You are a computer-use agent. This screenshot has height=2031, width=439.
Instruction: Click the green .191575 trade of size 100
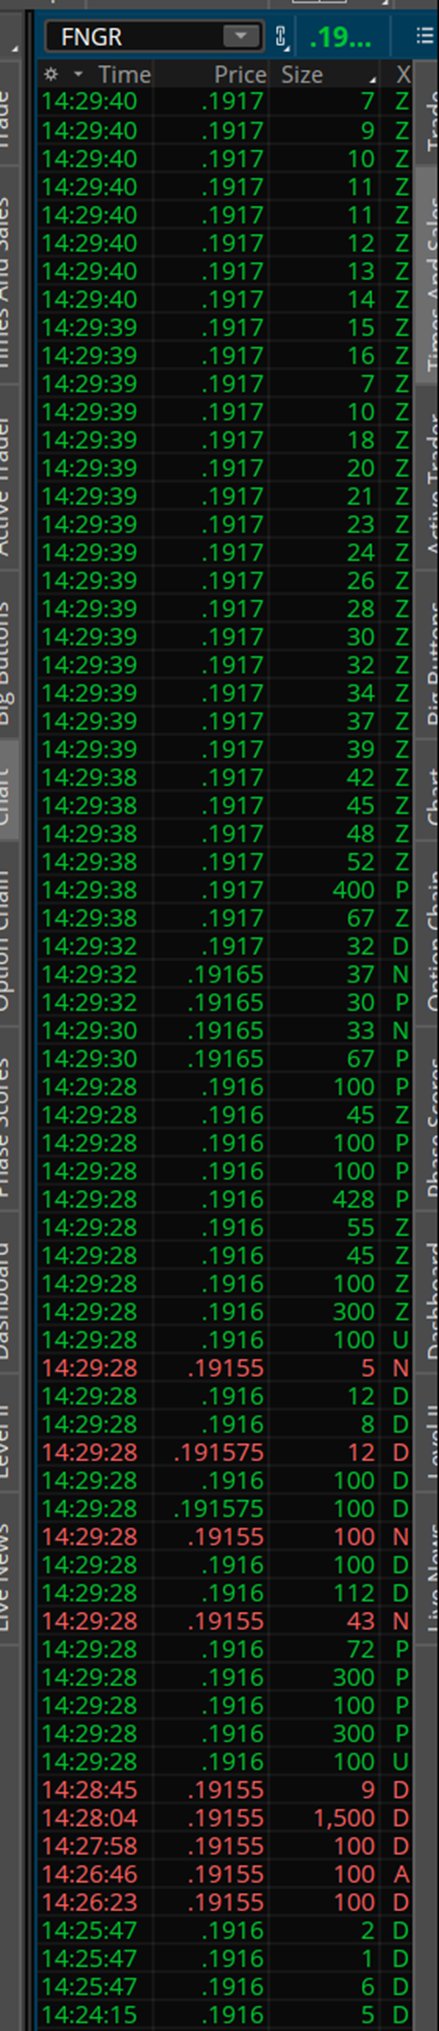225,1508
